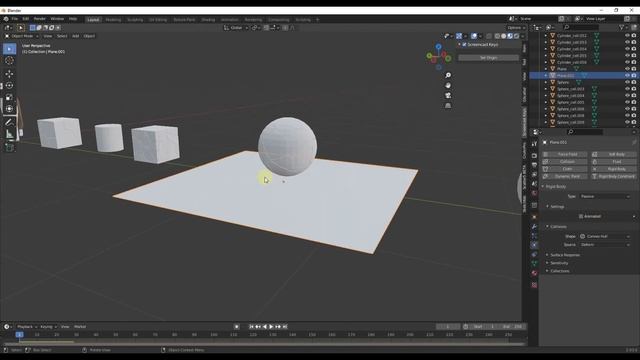Click the Fluid physics button
This screenshot has width=640, height=360.
click(x=613, y=162)
